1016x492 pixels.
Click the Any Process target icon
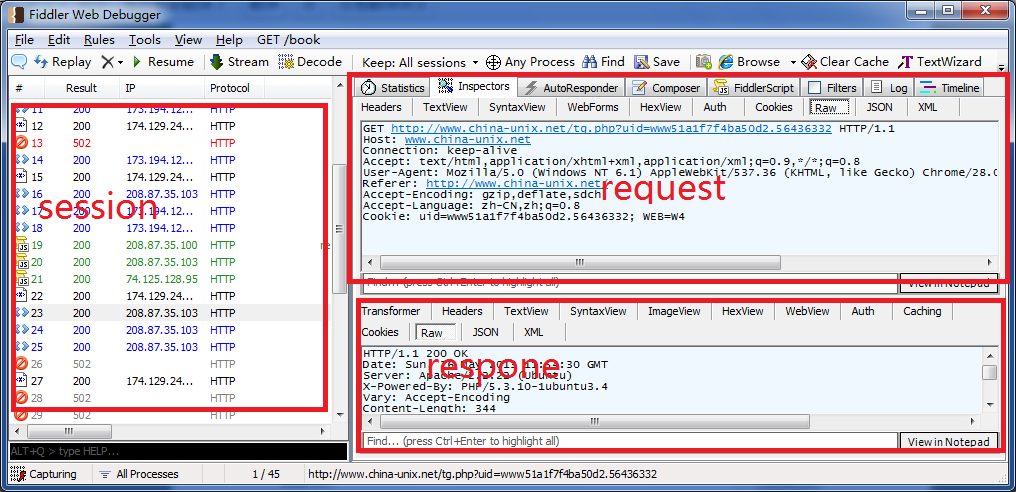(493, 62)
